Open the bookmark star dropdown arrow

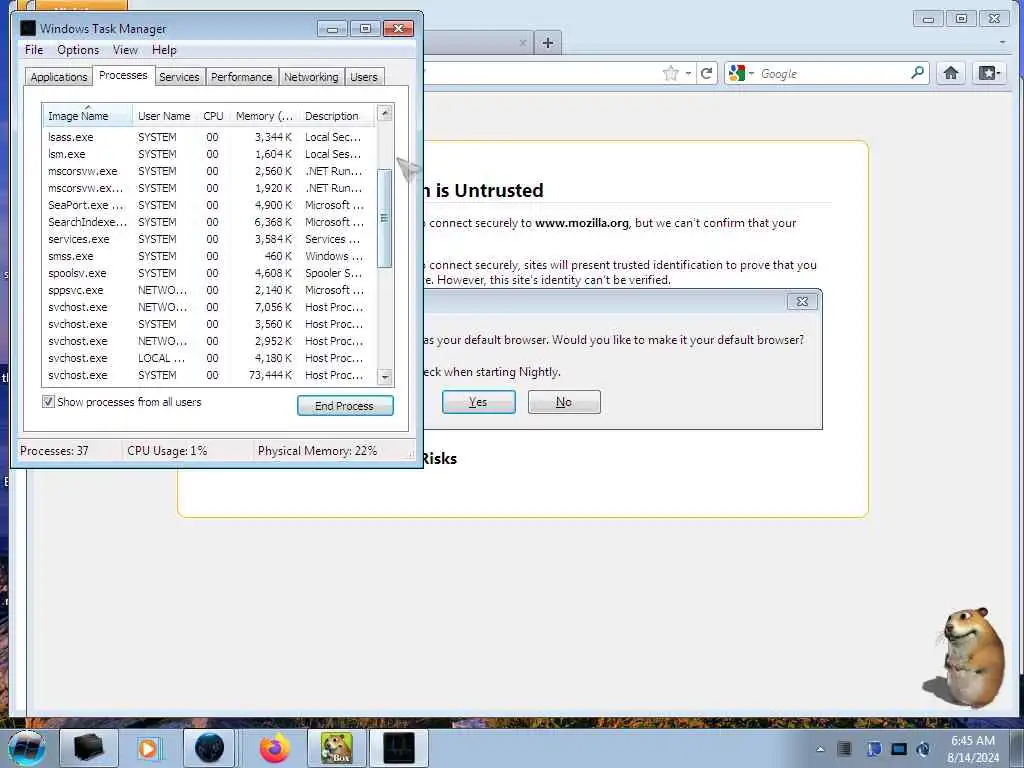click(688, 74)
